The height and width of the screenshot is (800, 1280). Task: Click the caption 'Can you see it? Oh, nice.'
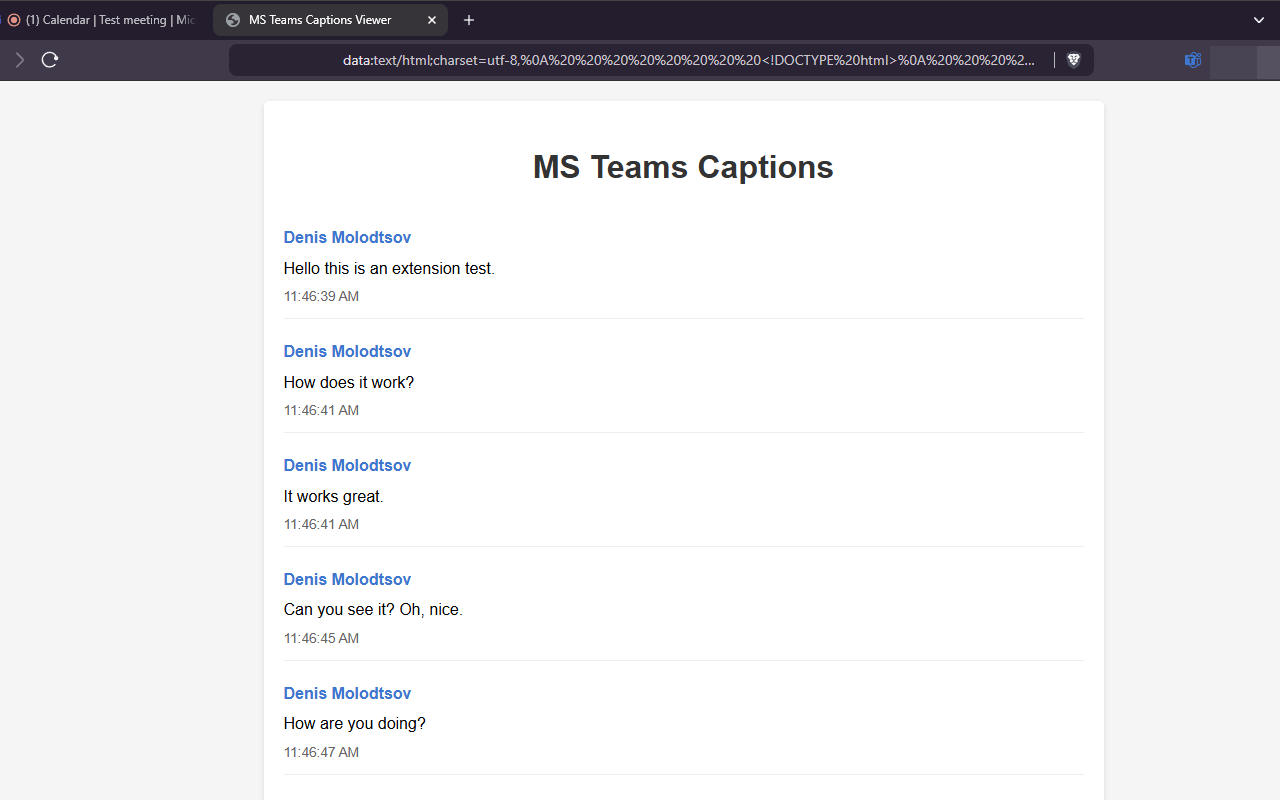(373, 610)
